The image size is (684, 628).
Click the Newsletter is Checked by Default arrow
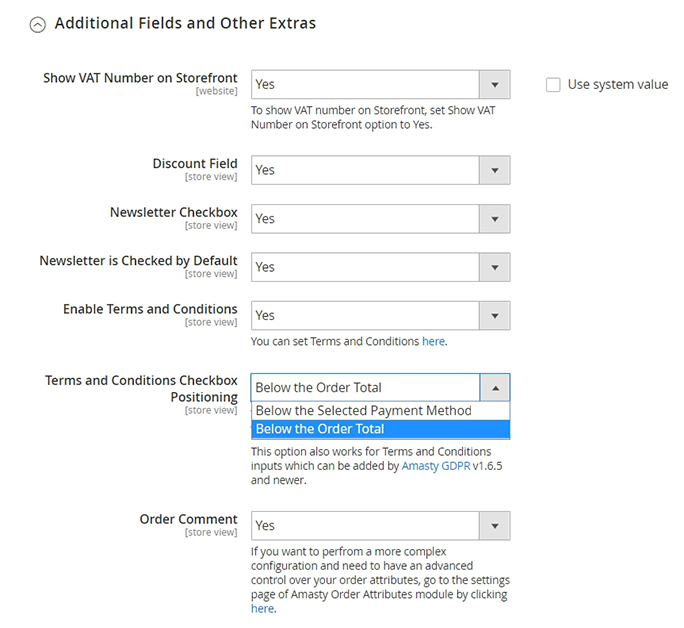pyautogui.click(x=495, y=267)
